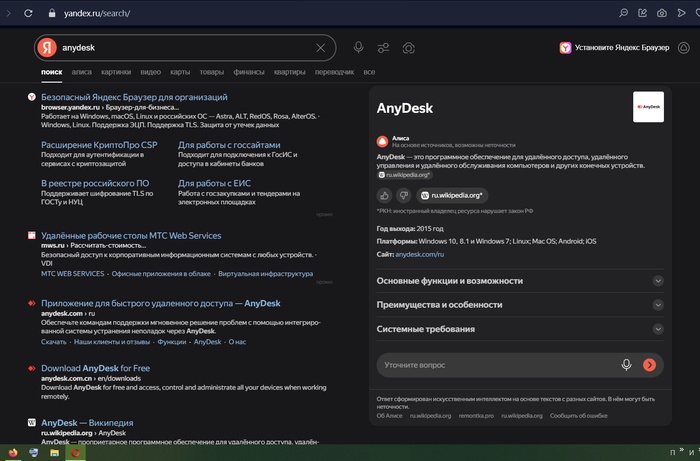Start voice search with the microphone icon
Image resolution: width=700 pixels, height=461 pixels.
(358, 48)
